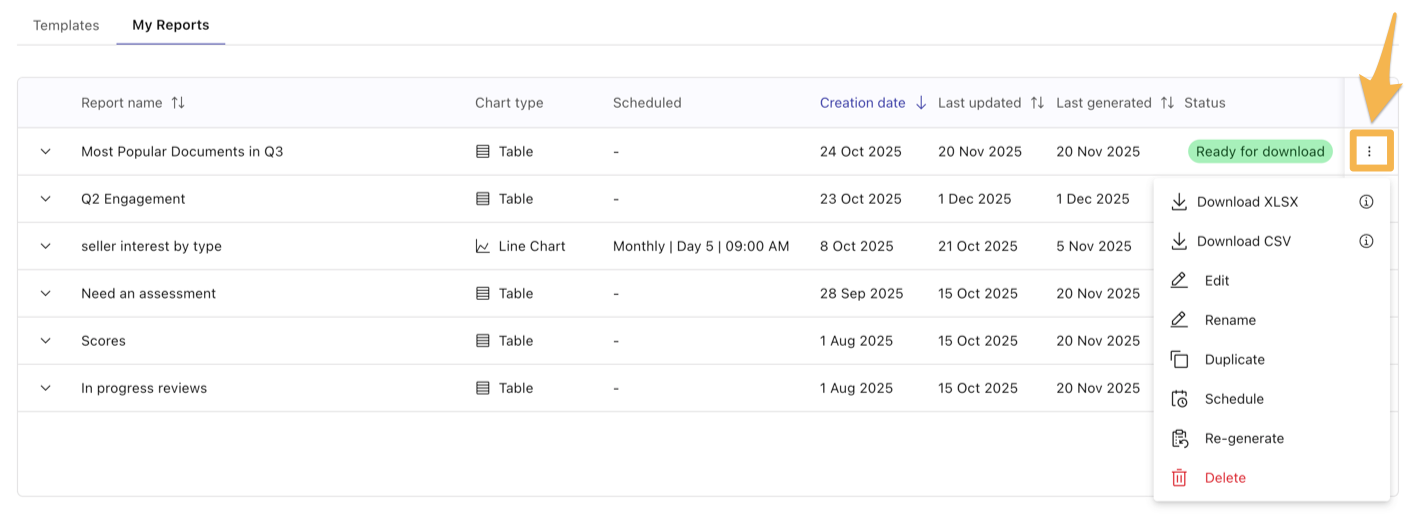Expand the Scores report row
Viewport: 1410px width, 515px height.
[x=45, y=341]
